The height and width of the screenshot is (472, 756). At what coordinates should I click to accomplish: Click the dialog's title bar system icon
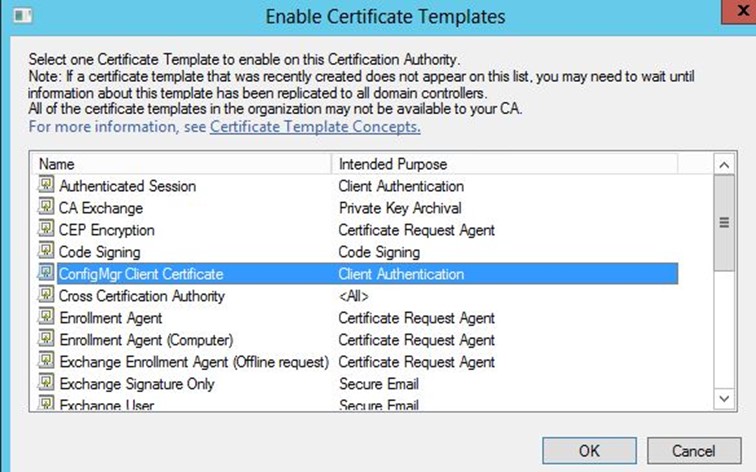pos(22,16)
